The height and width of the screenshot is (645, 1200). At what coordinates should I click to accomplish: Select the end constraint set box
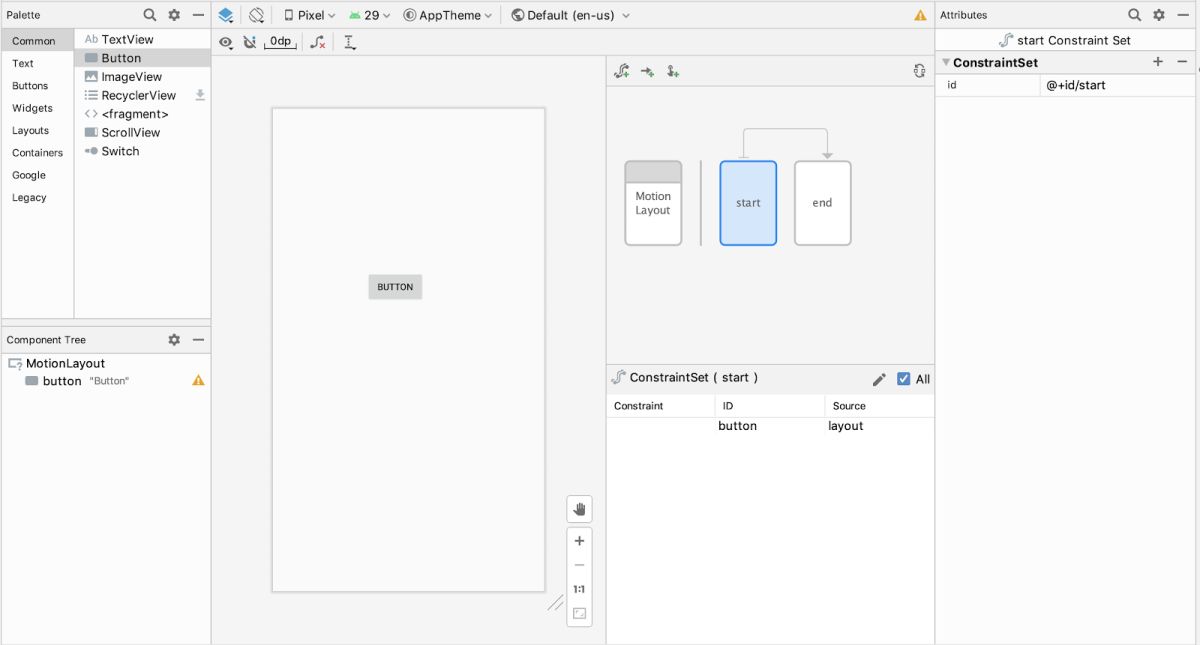coord(822,203)
